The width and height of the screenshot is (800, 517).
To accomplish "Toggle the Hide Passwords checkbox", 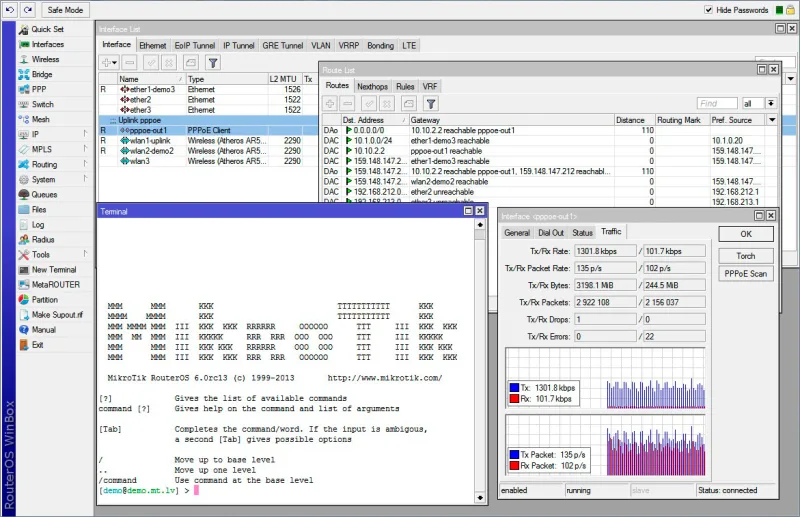I will click(x=708, y=10).
